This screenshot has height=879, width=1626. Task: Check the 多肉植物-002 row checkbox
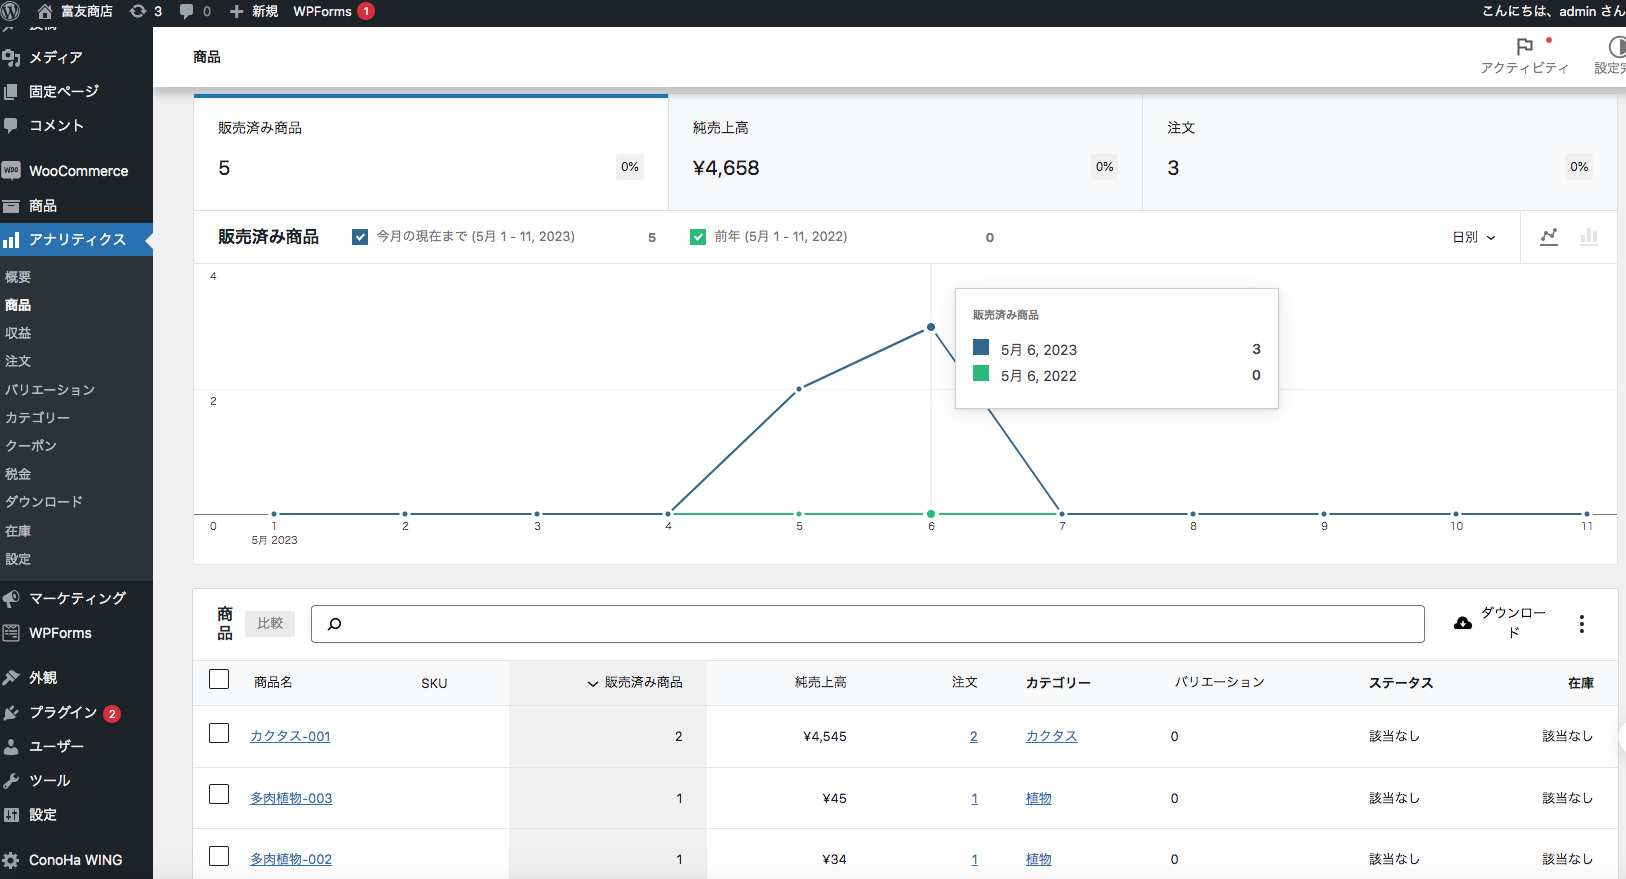[219, 857]
